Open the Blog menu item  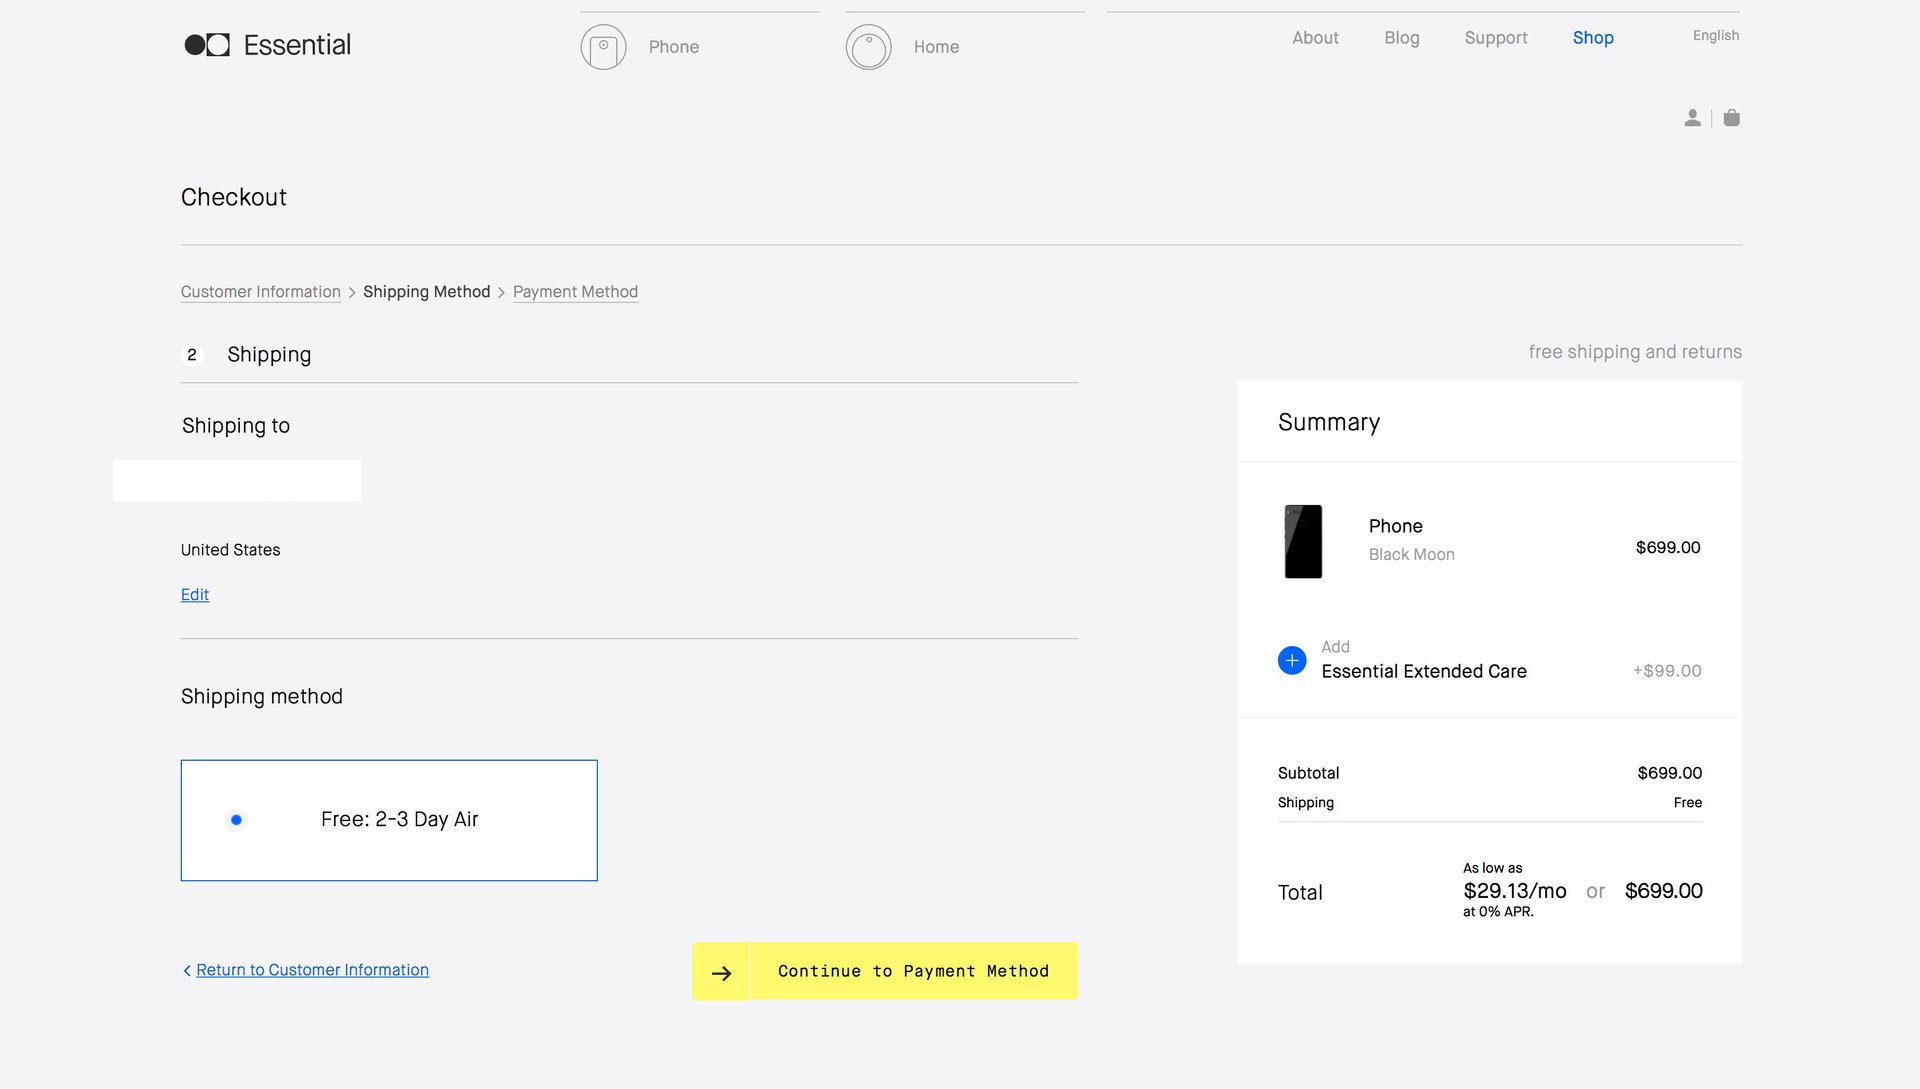1401,38
